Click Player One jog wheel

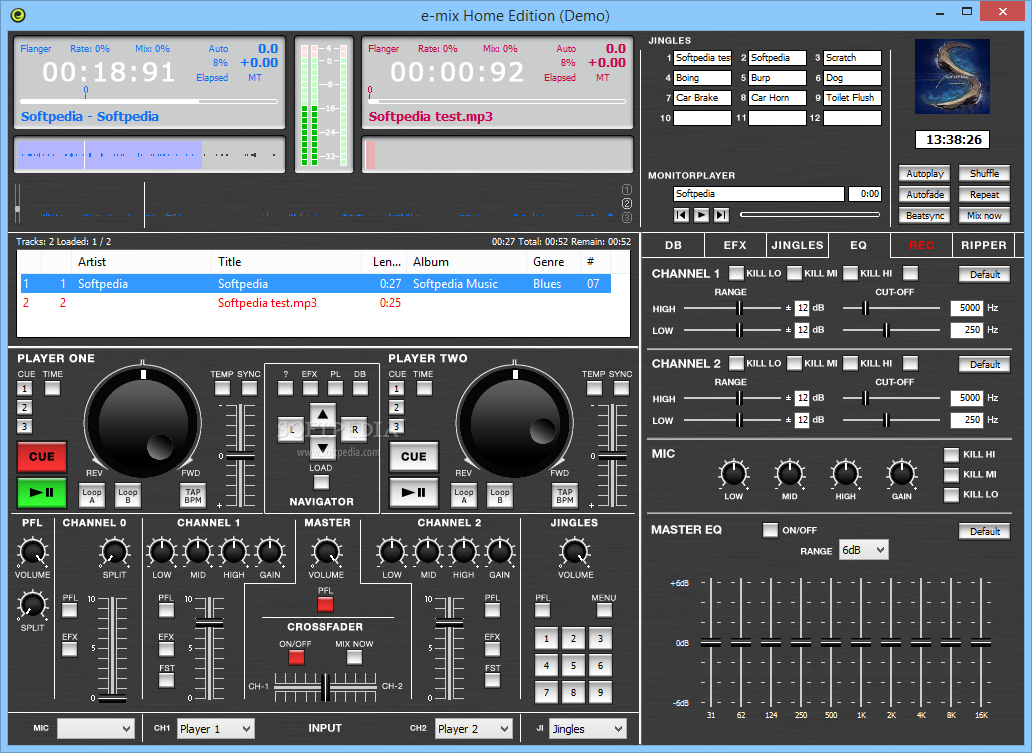[143, 421]
